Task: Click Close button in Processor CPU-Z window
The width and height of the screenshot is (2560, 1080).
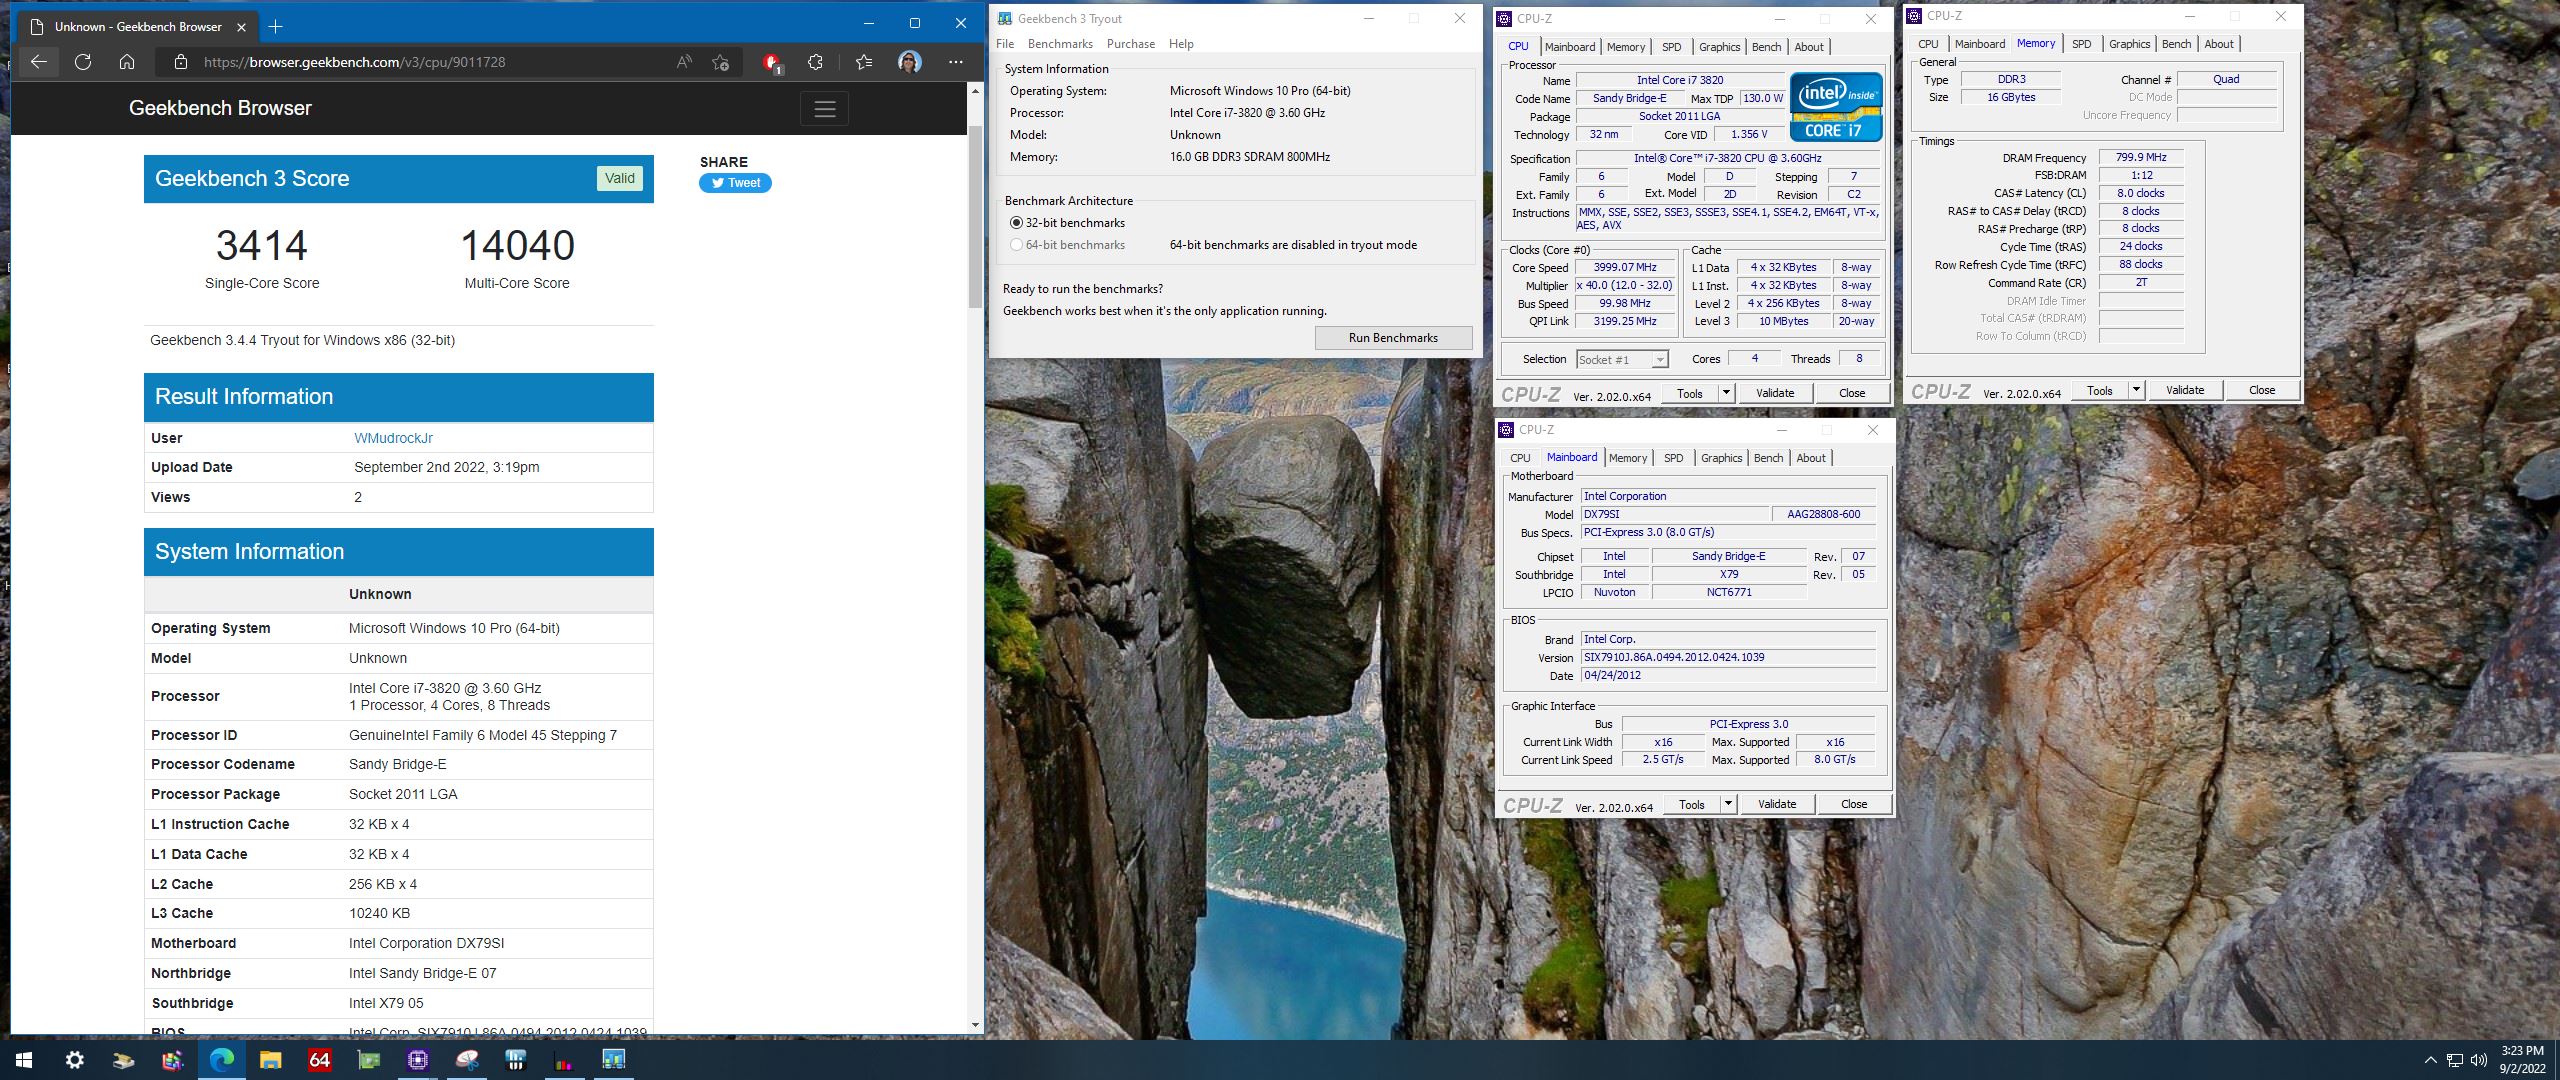Action: [1852, 393]
